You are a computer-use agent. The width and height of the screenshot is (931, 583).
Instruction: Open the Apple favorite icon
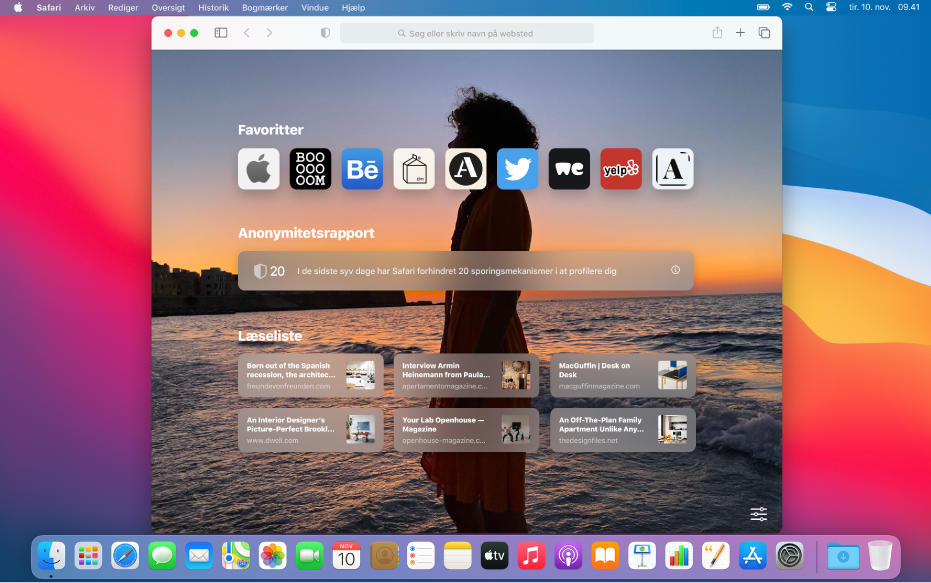click(x=258, y=169)
